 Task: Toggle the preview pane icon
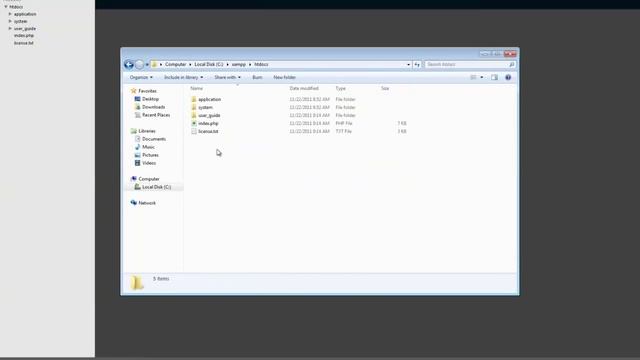(x=494, y=77)
